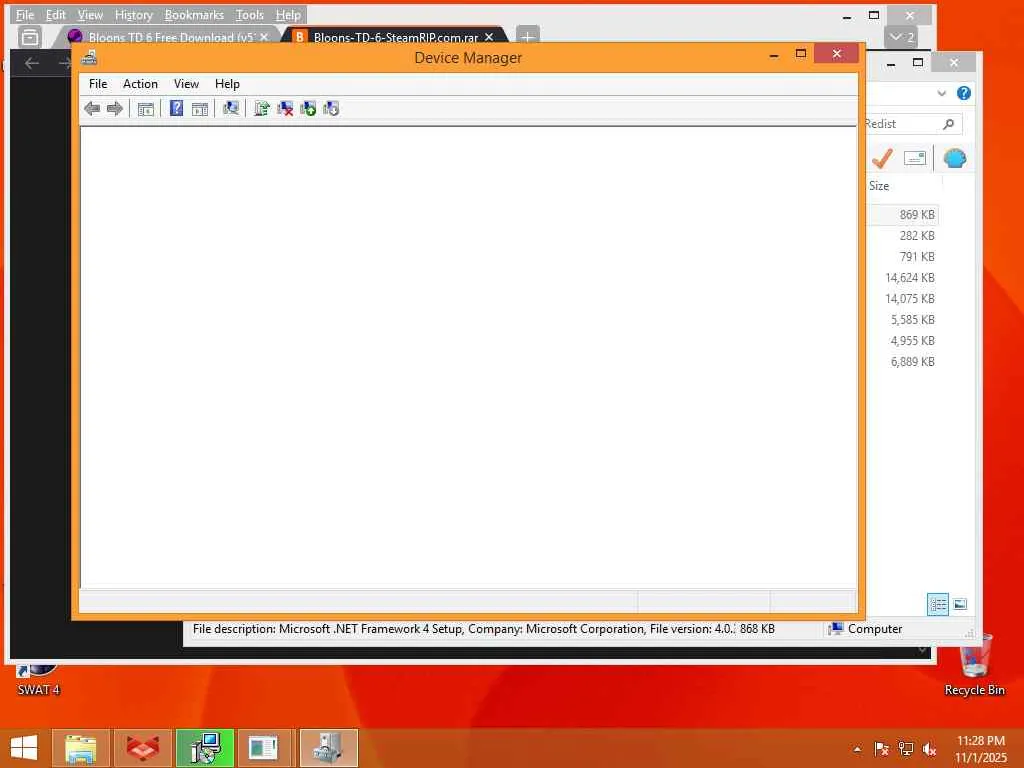Open the View menu in Device Manager
The image size is (1024, 768).
(x=186, y=84)
